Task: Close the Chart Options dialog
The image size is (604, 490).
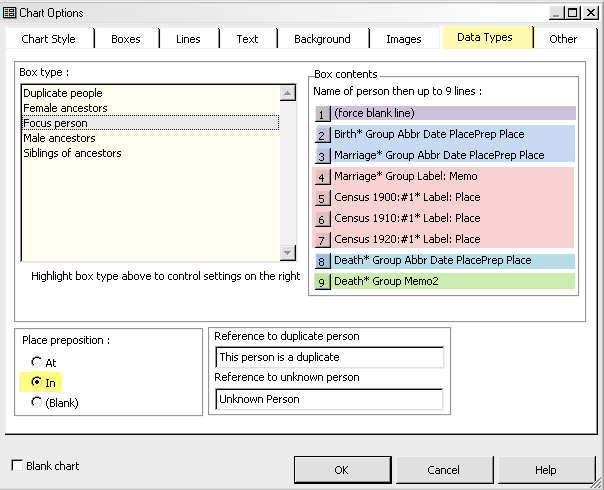Action: [590, 13]
